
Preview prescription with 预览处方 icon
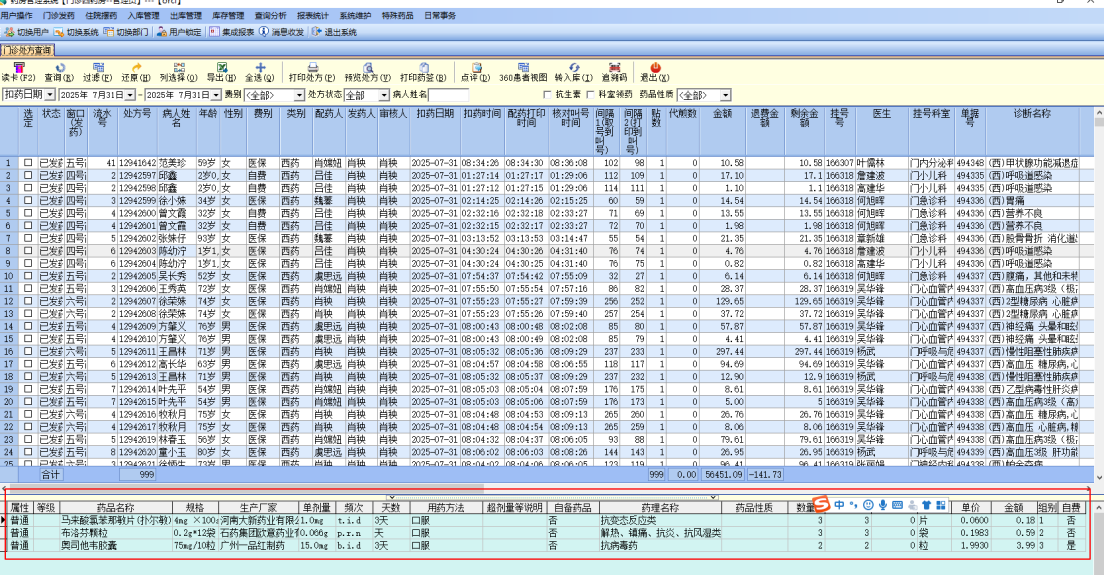368,68
